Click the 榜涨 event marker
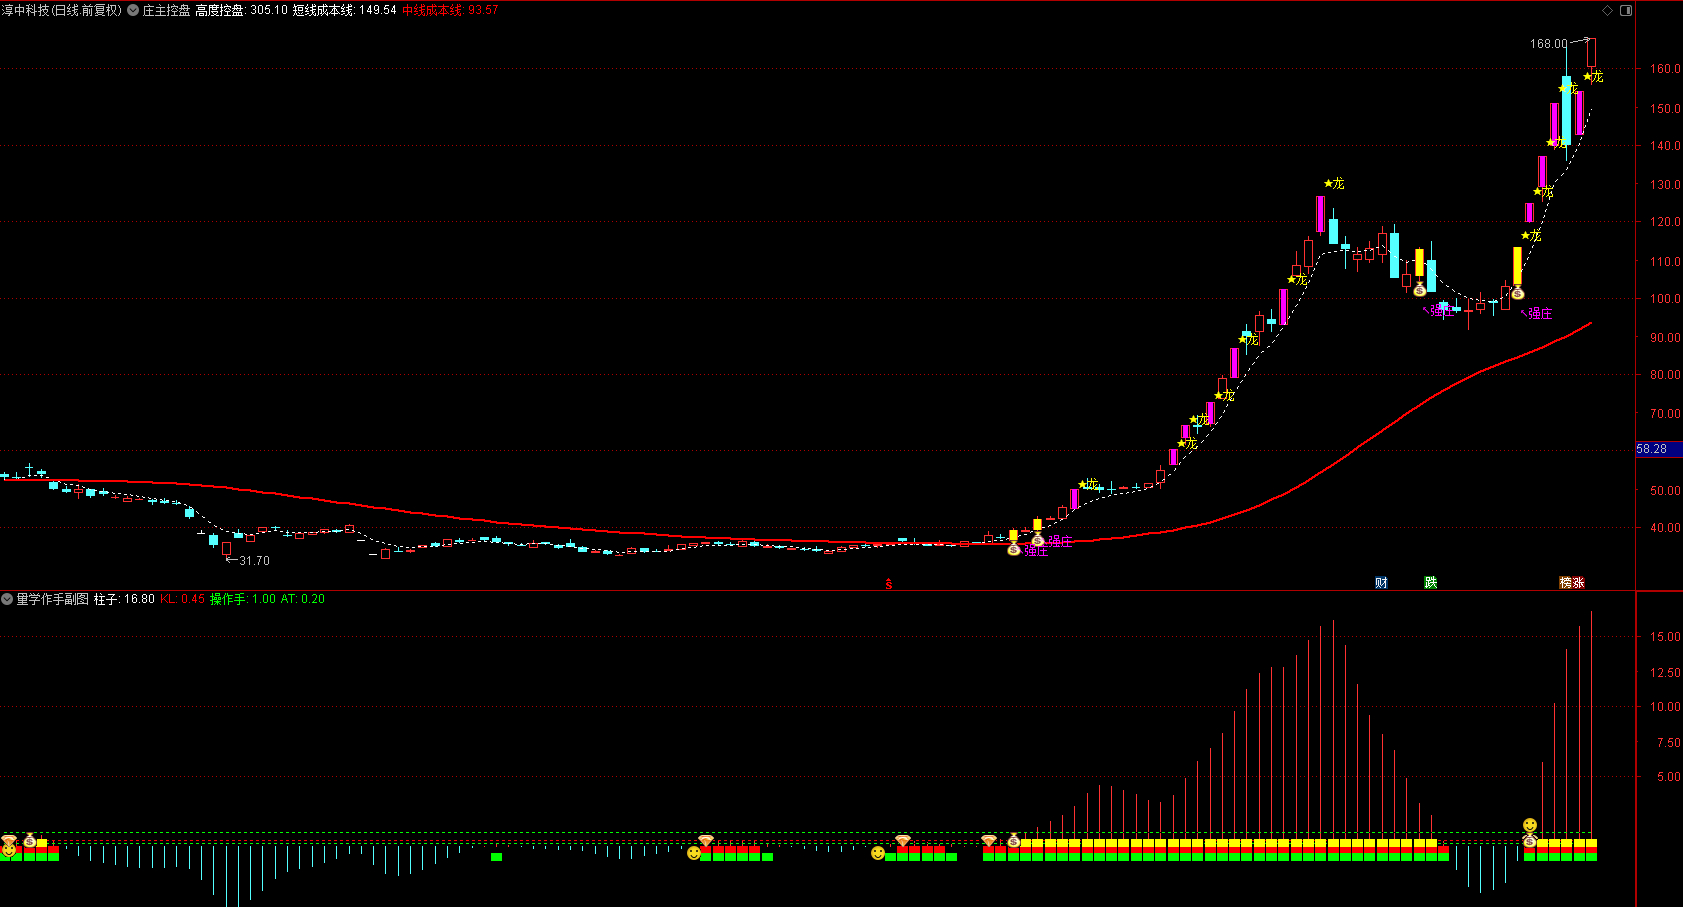This screenshot has width=1683, height=907. pyautogui.click(x=1572, y=583)
